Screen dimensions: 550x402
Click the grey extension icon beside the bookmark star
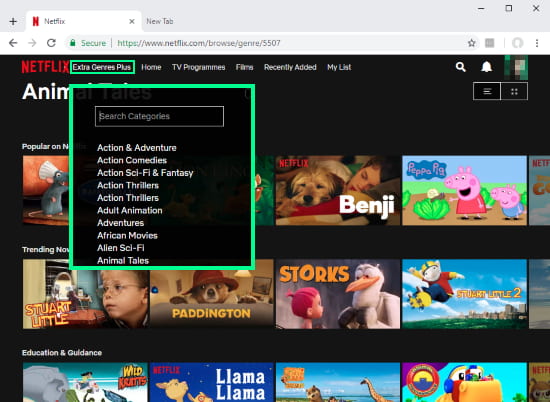click(490, 43)
